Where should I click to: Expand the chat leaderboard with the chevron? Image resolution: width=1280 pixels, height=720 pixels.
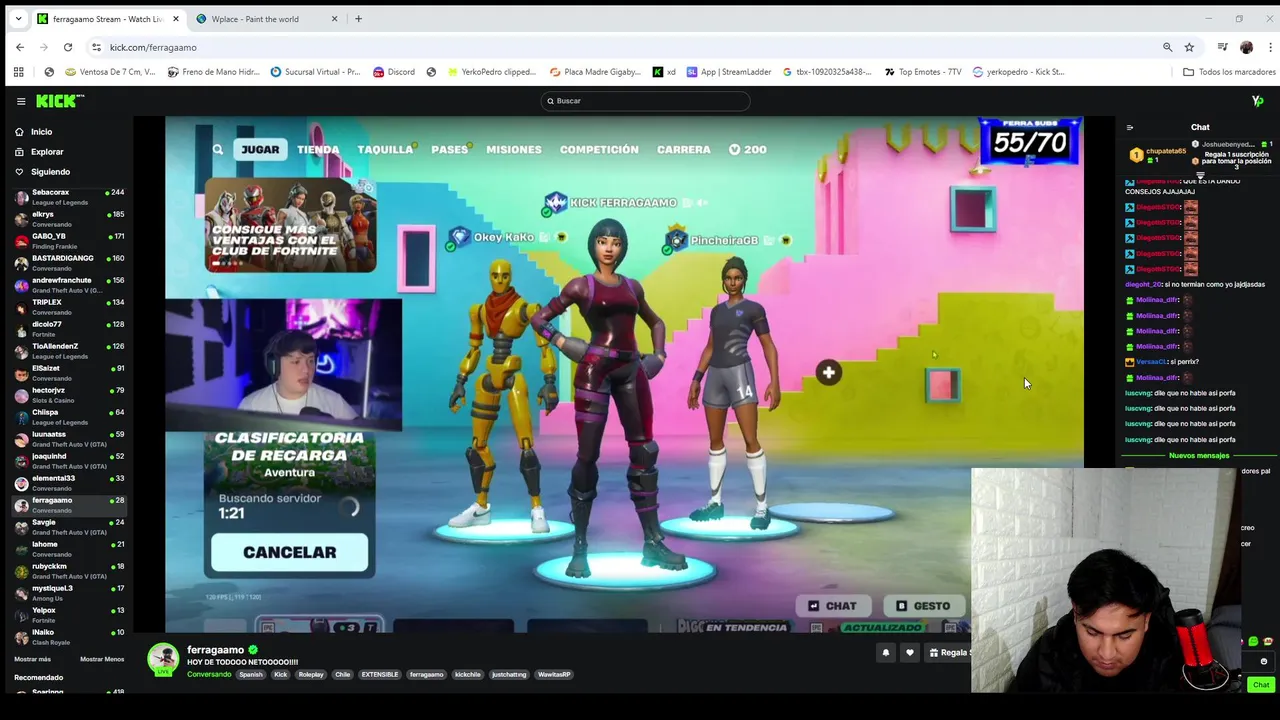(1200, 175)
